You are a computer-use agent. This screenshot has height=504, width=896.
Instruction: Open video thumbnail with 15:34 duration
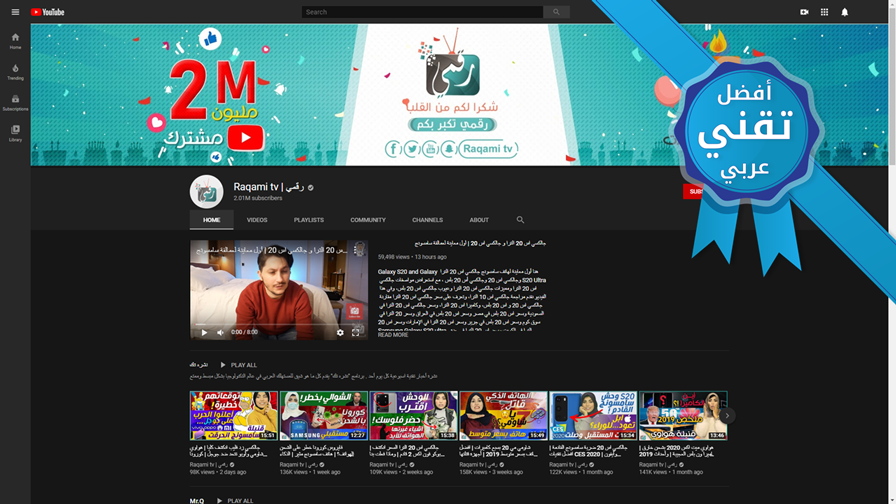593,415
